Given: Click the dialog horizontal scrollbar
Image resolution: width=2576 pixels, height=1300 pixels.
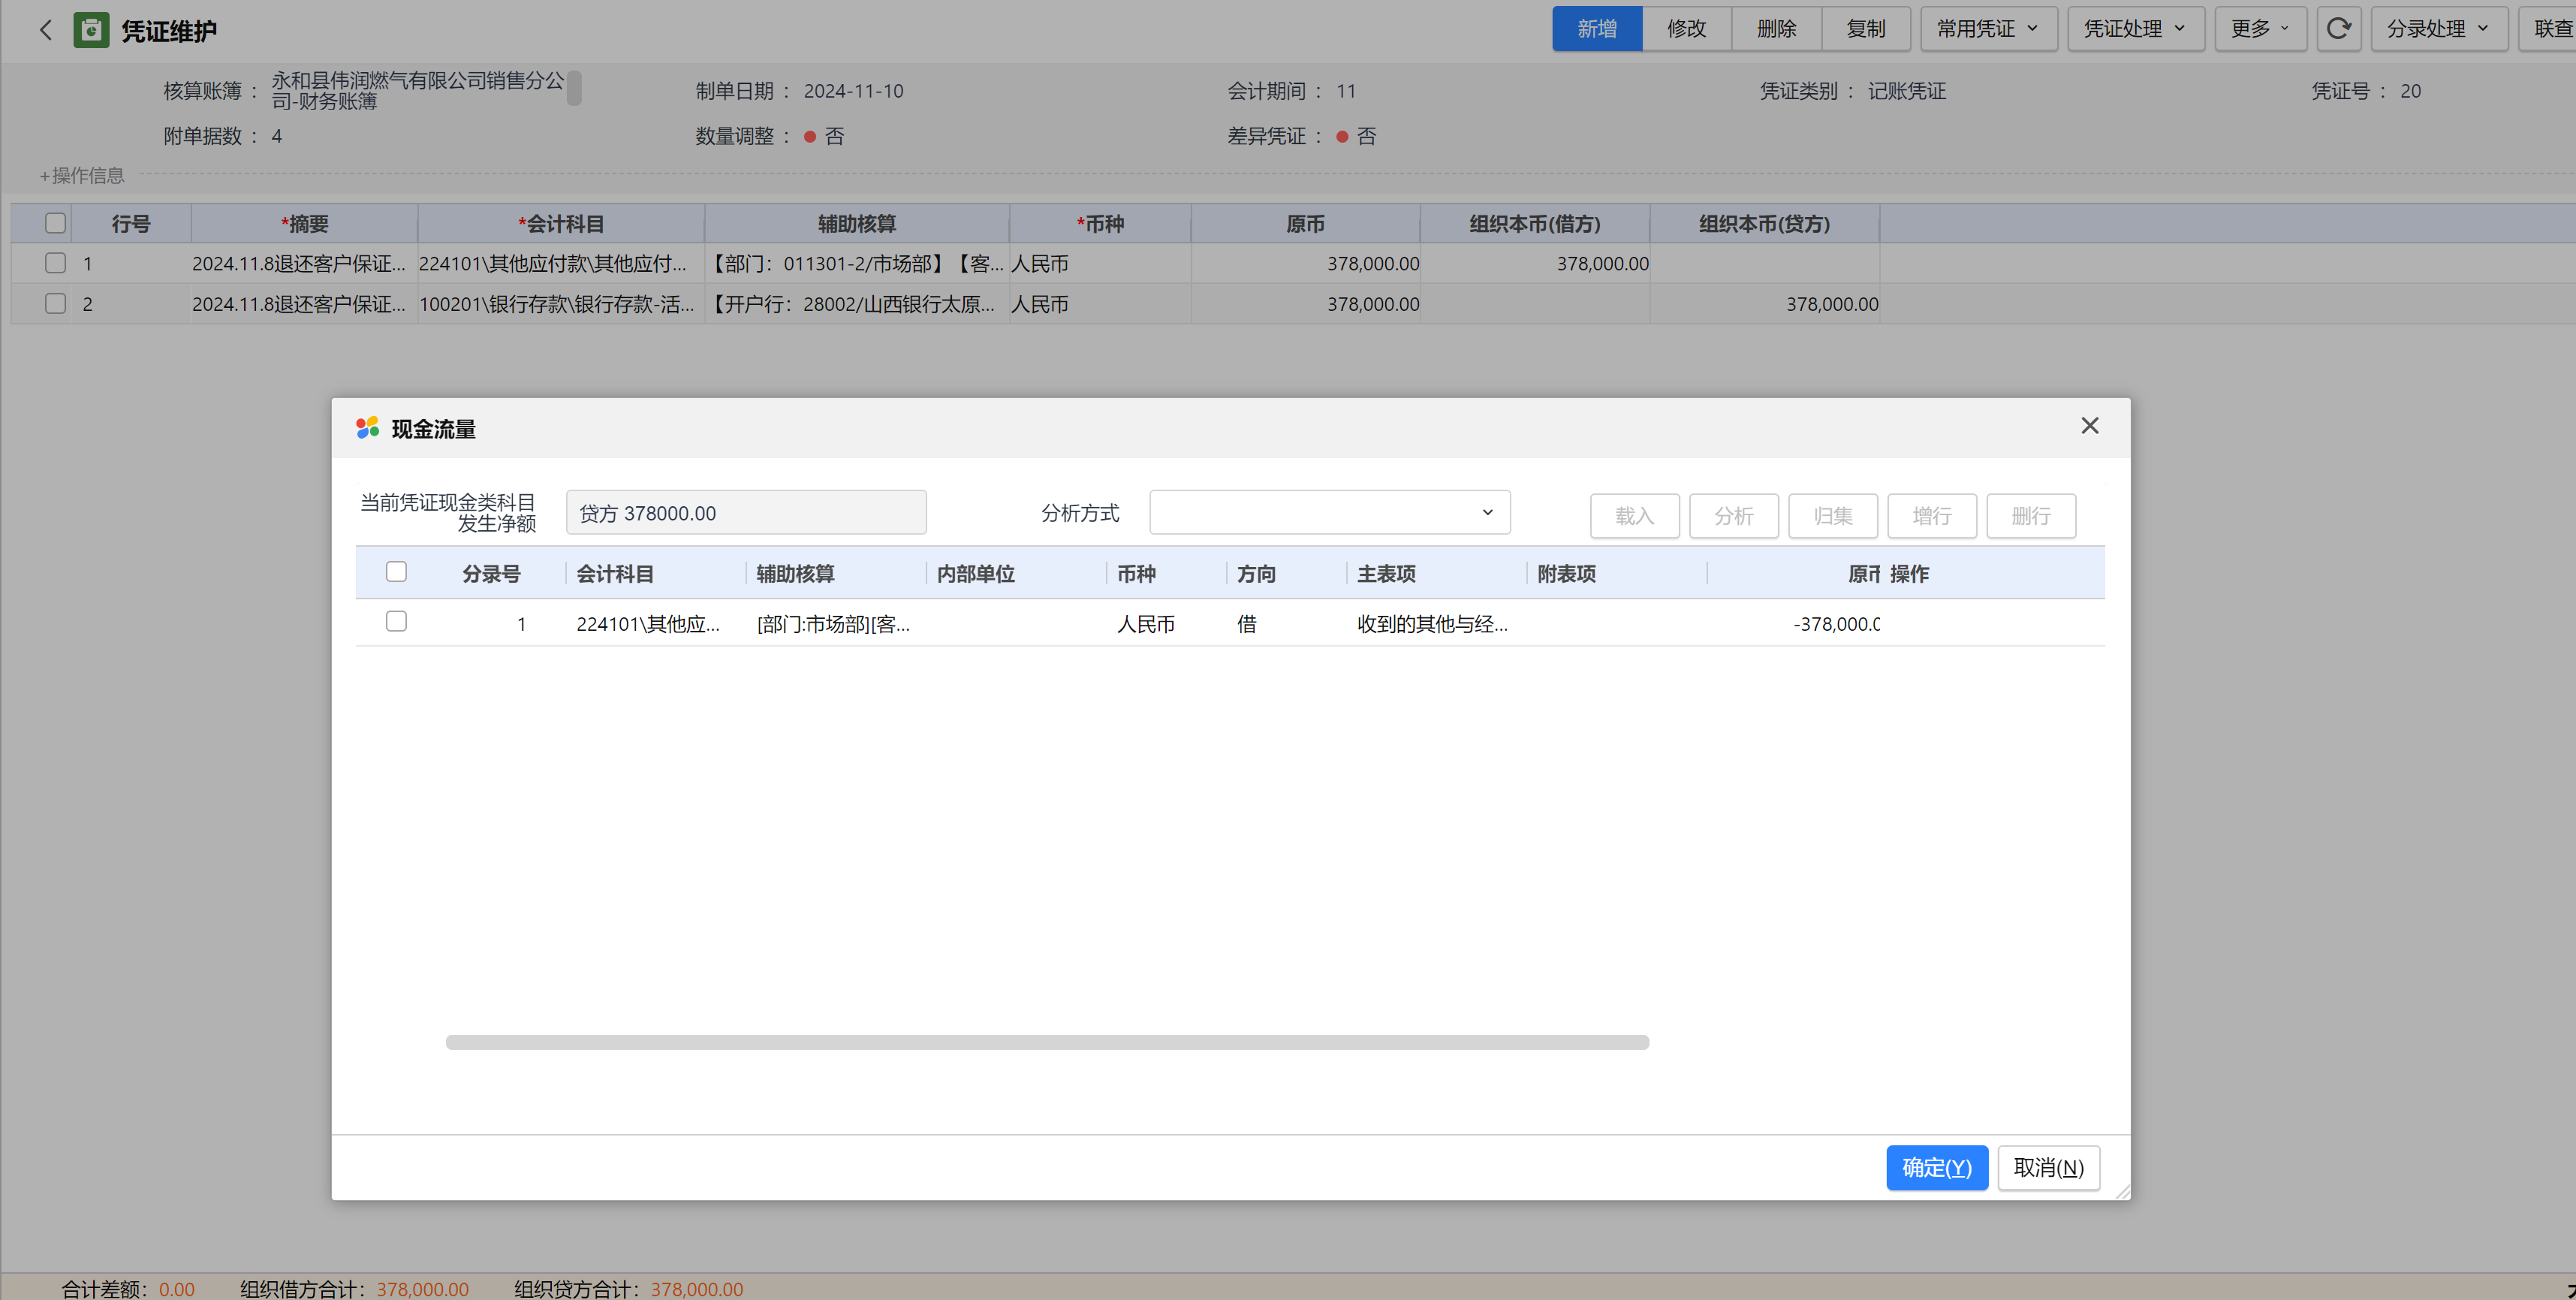Looking at the screenshot, I should tap(1047, 1042).
